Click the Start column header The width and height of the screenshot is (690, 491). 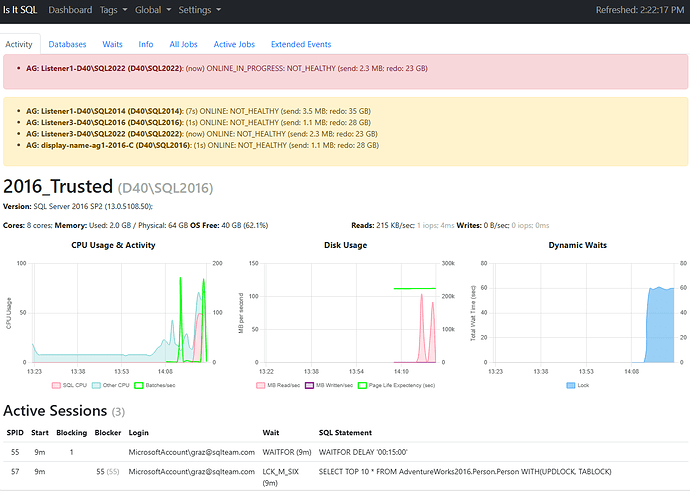(40, 432)
